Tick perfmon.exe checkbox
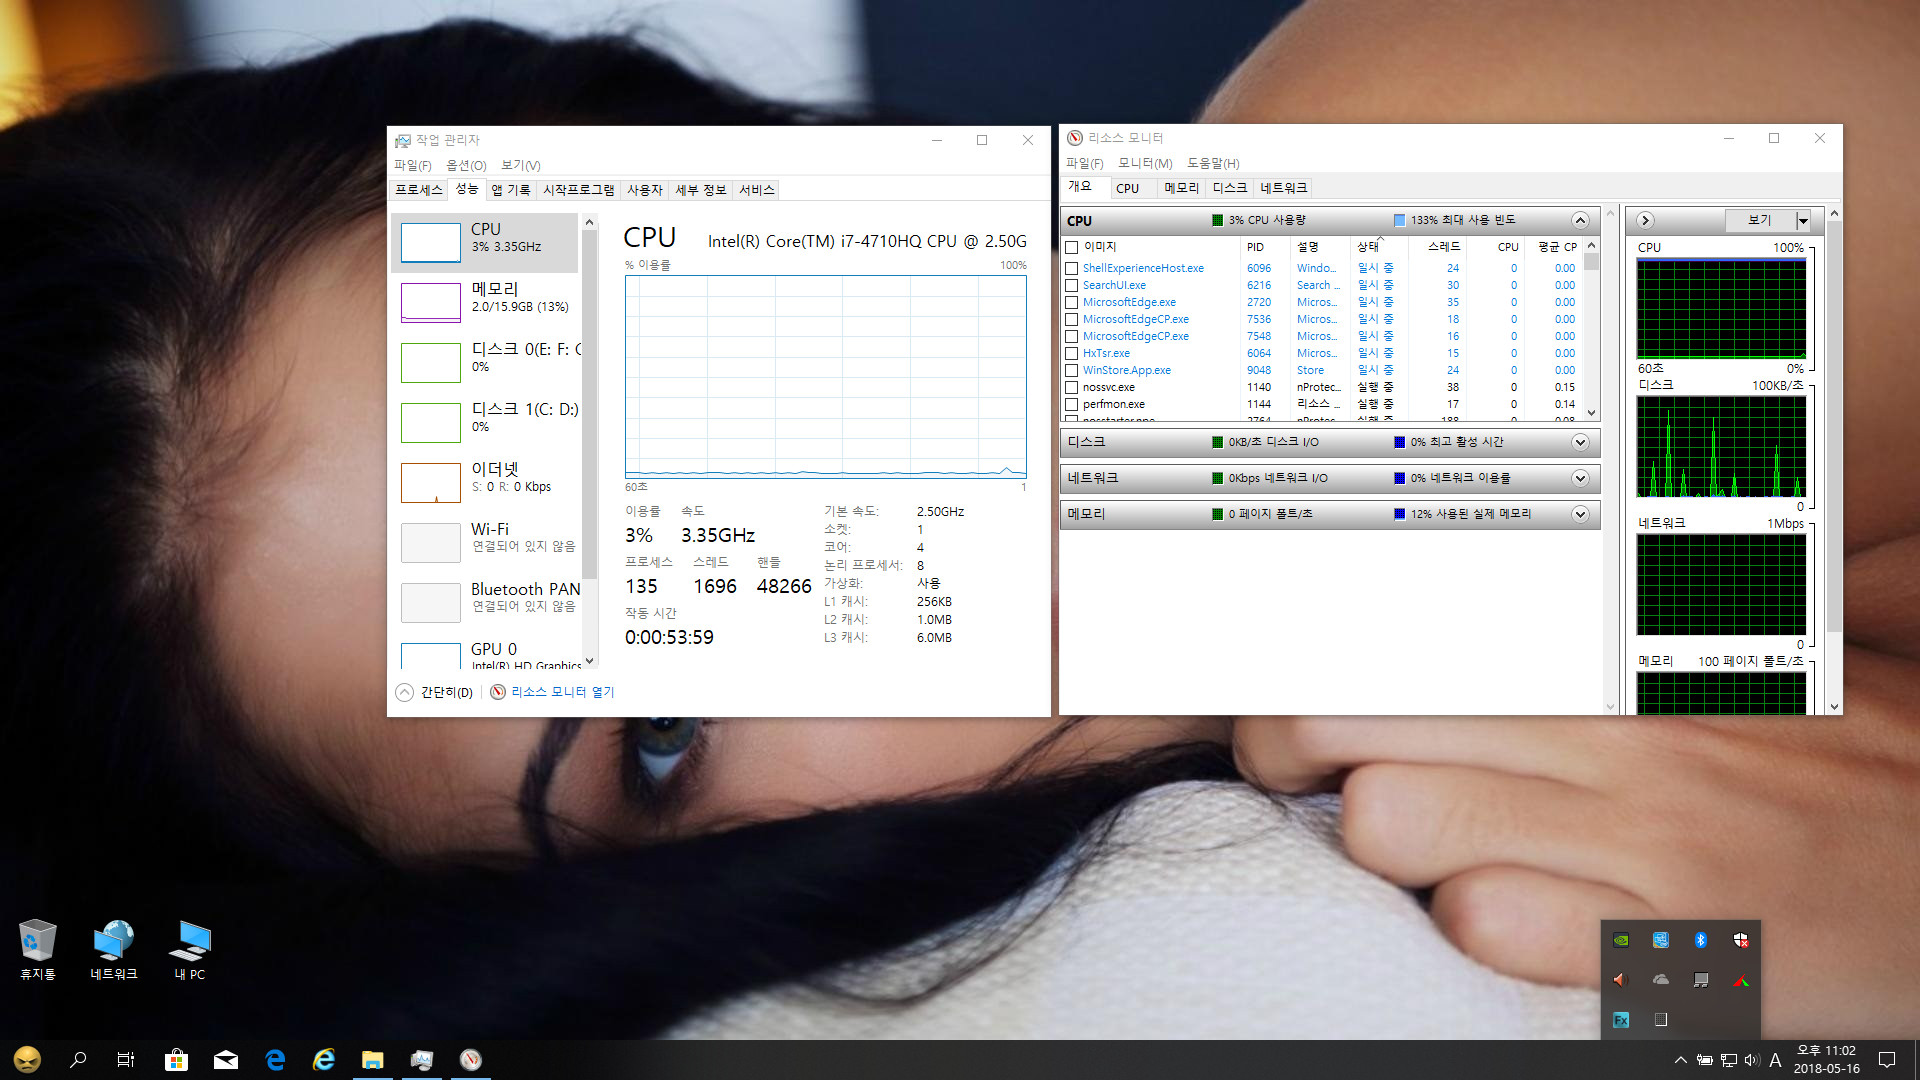This screenshot has height=1080, width=1920. (1072, 404)
